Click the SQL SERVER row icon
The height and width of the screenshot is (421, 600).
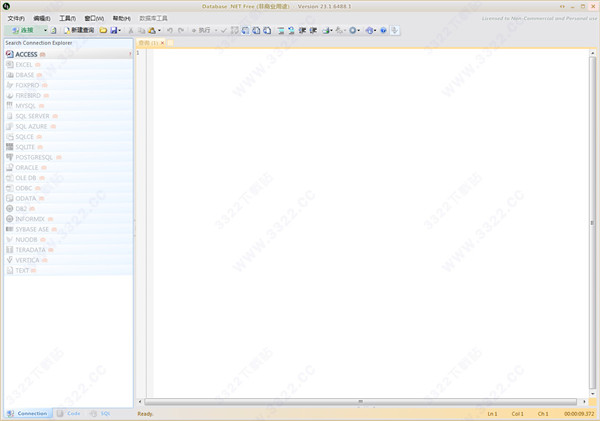click(x=10, y=116)
